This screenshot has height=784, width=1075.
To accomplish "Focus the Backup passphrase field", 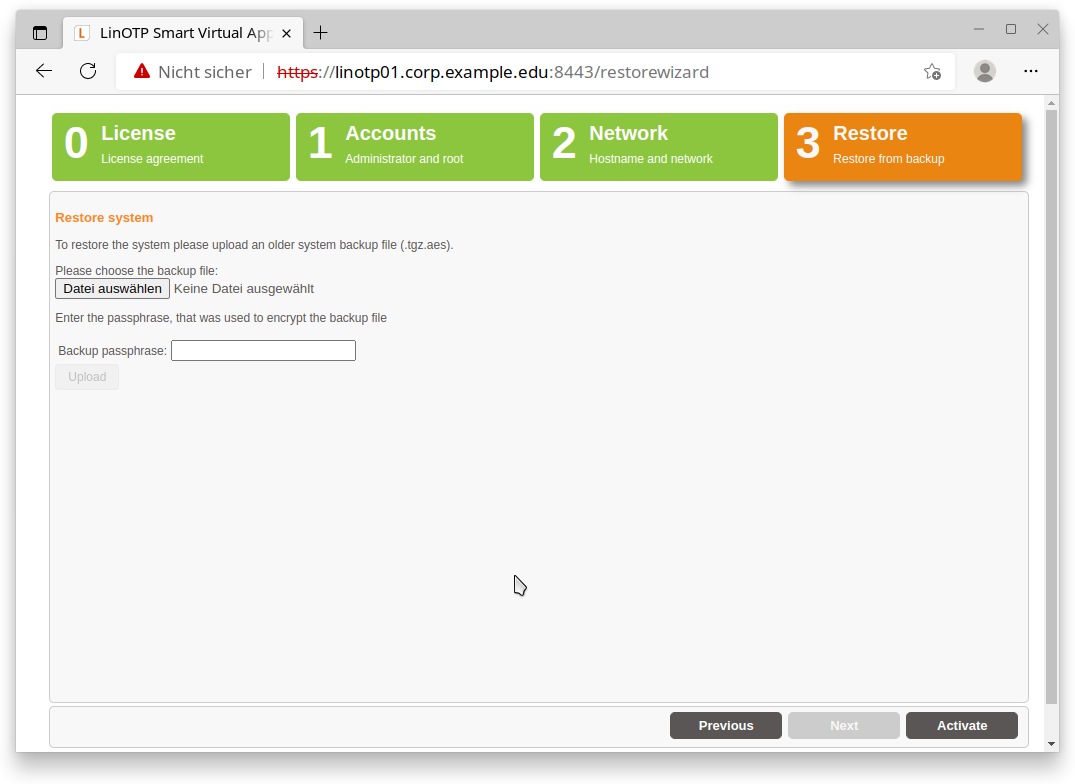I will tap(263, 351).
